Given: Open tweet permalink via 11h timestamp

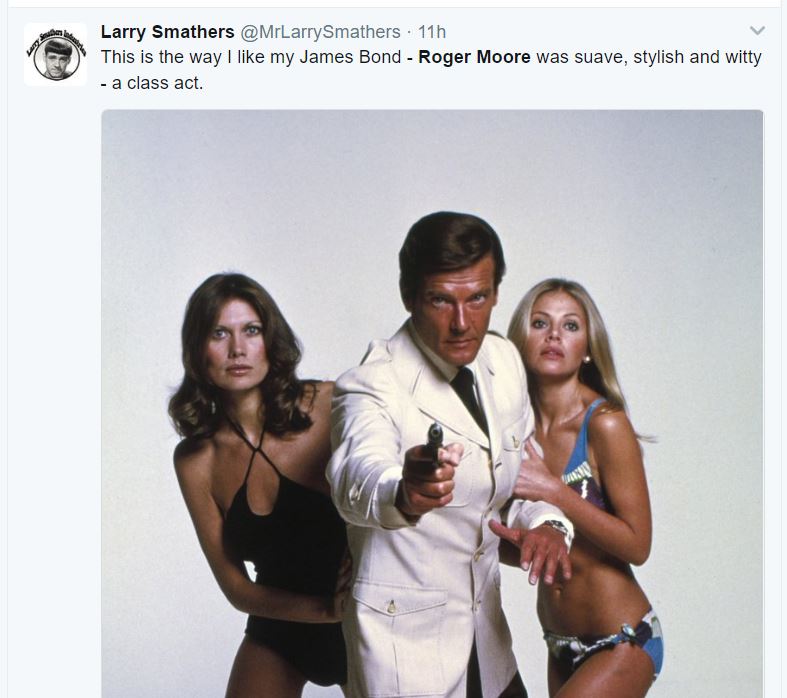Looking at the screenshot, I should 432,32.
